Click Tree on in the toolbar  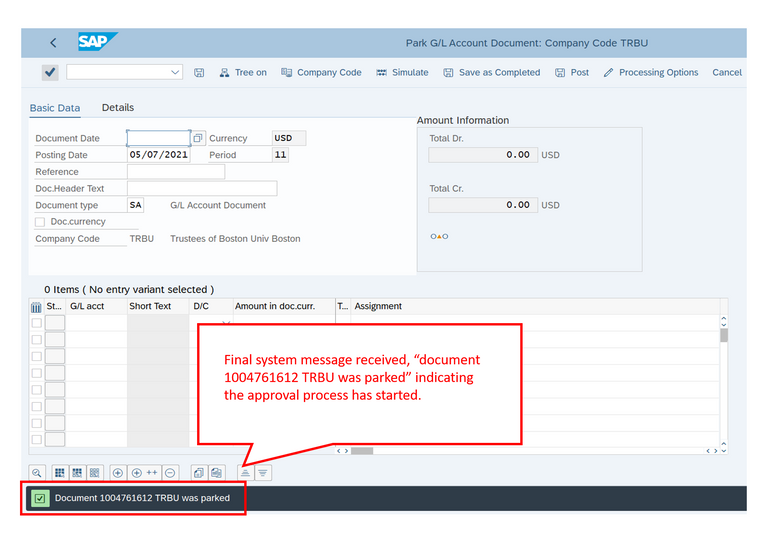[243, 73]
